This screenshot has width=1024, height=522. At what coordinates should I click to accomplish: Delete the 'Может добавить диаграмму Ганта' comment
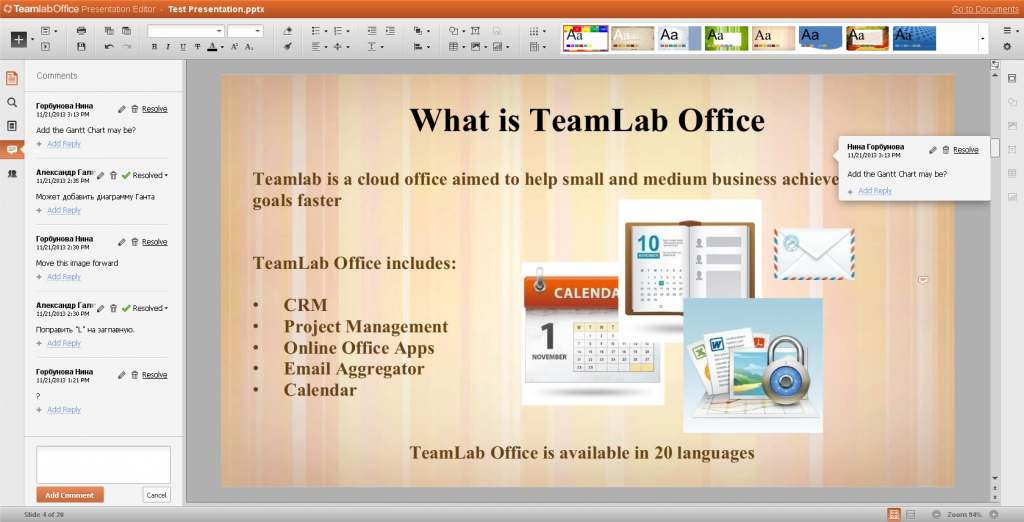[113, 175]
